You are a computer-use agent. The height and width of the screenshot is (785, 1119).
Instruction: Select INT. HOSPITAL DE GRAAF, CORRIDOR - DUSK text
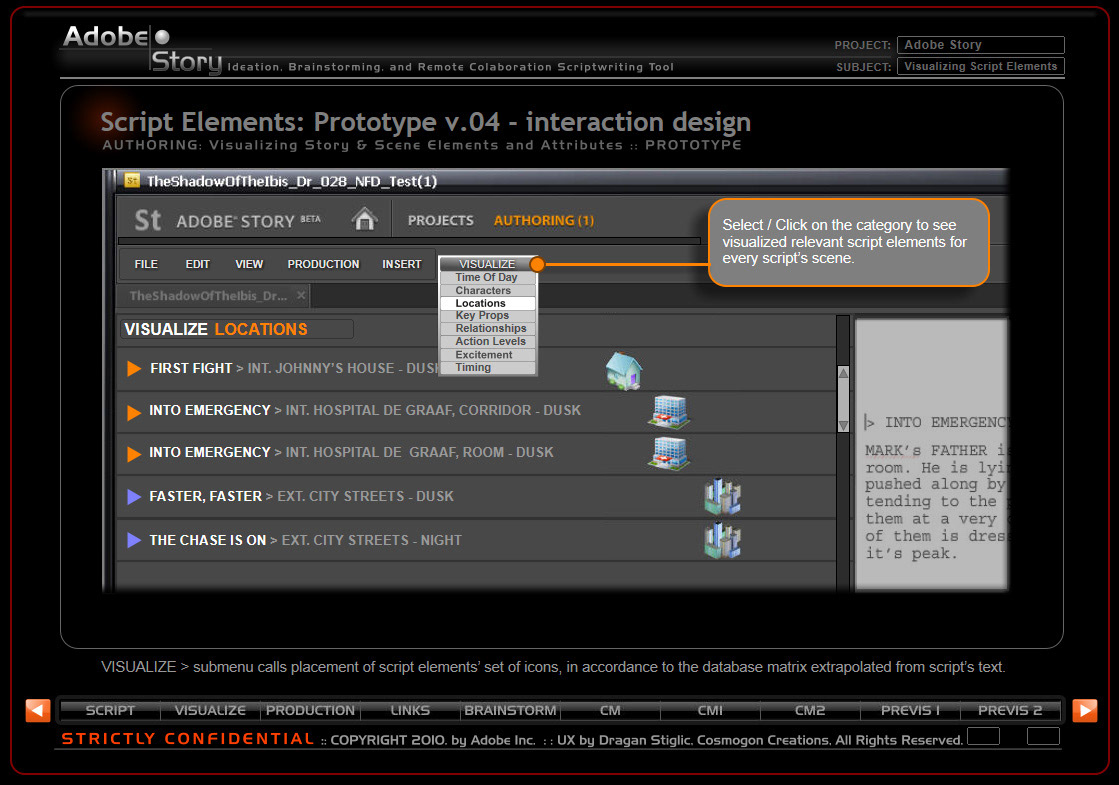point(433,410)
